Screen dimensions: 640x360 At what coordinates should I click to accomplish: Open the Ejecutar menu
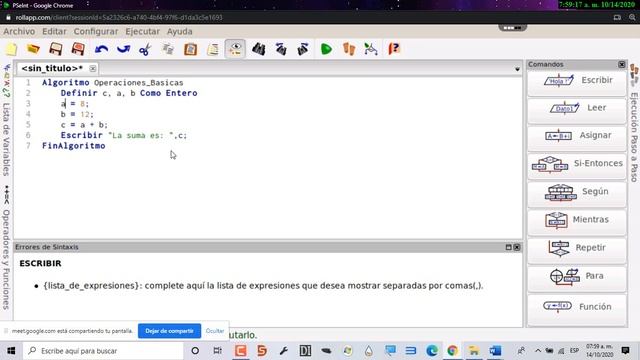142,31
